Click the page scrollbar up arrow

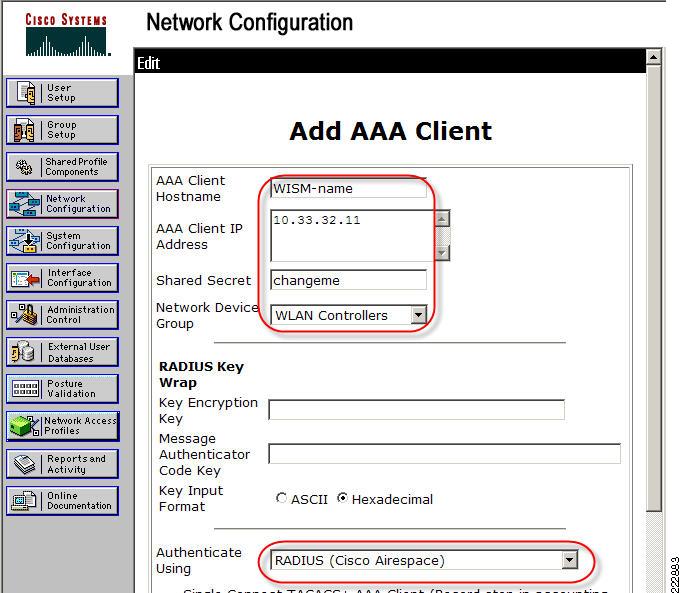coord(653,57)
